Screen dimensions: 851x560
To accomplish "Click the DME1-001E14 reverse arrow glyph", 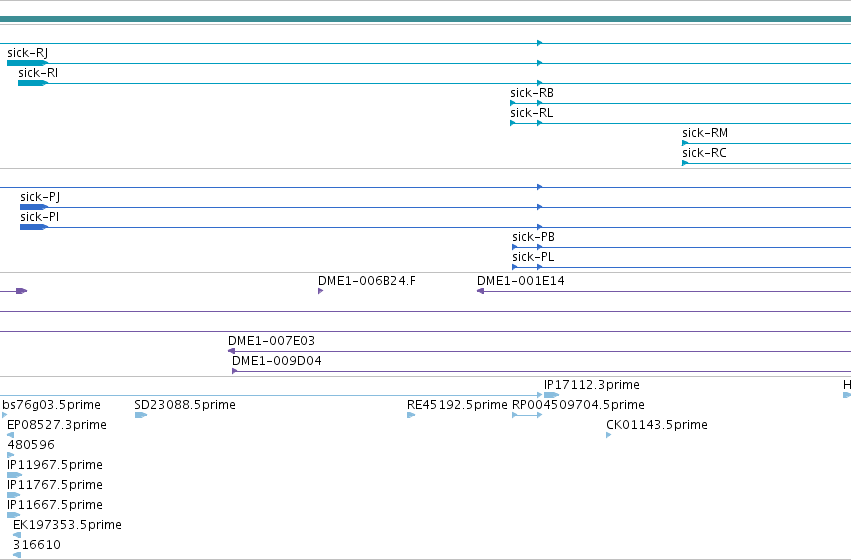I will (480, 291).
